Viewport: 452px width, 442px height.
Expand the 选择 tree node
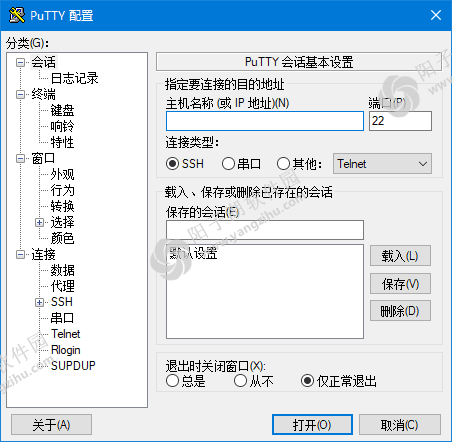(x=39, y=222)
